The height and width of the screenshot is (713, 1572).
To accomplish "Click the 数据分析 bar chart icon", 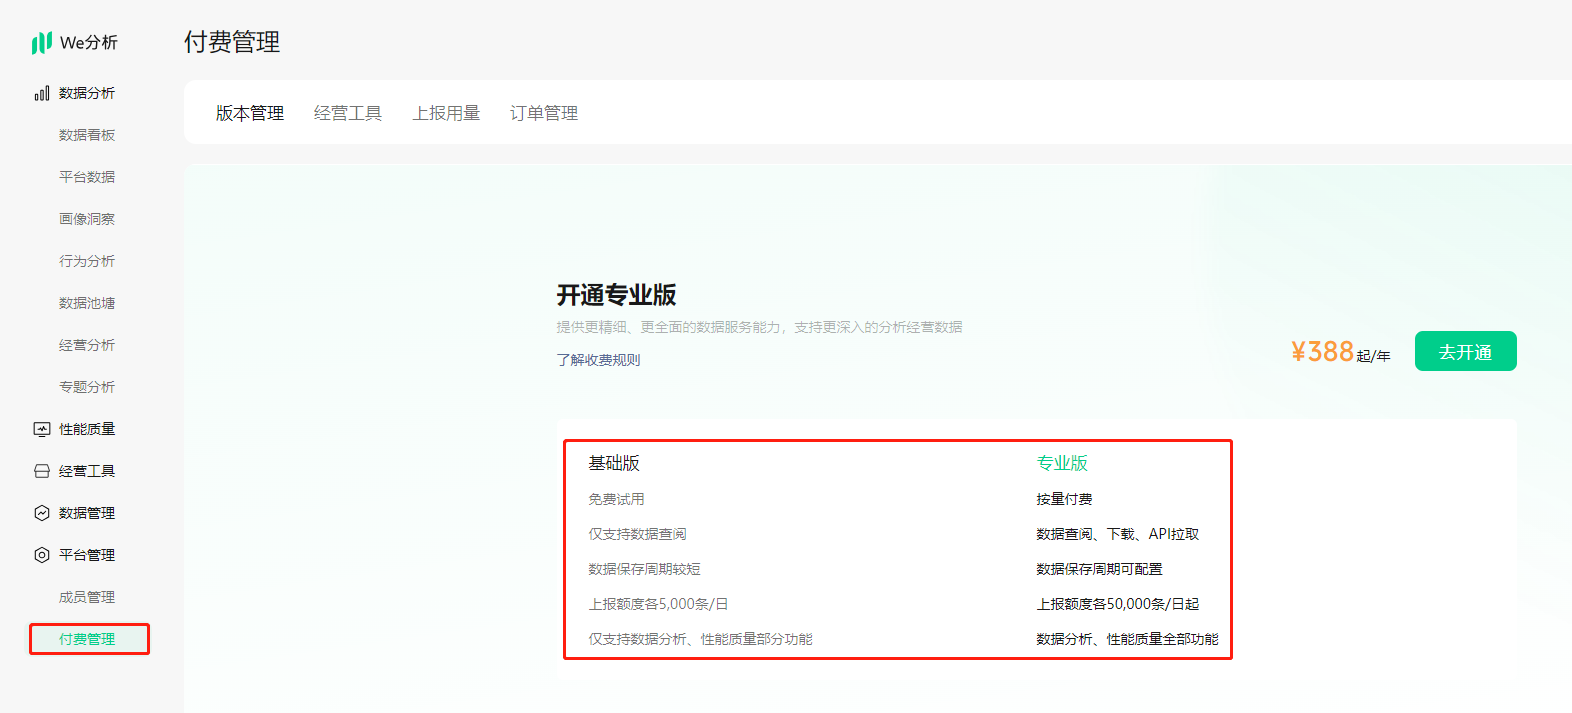I will 42,93.
